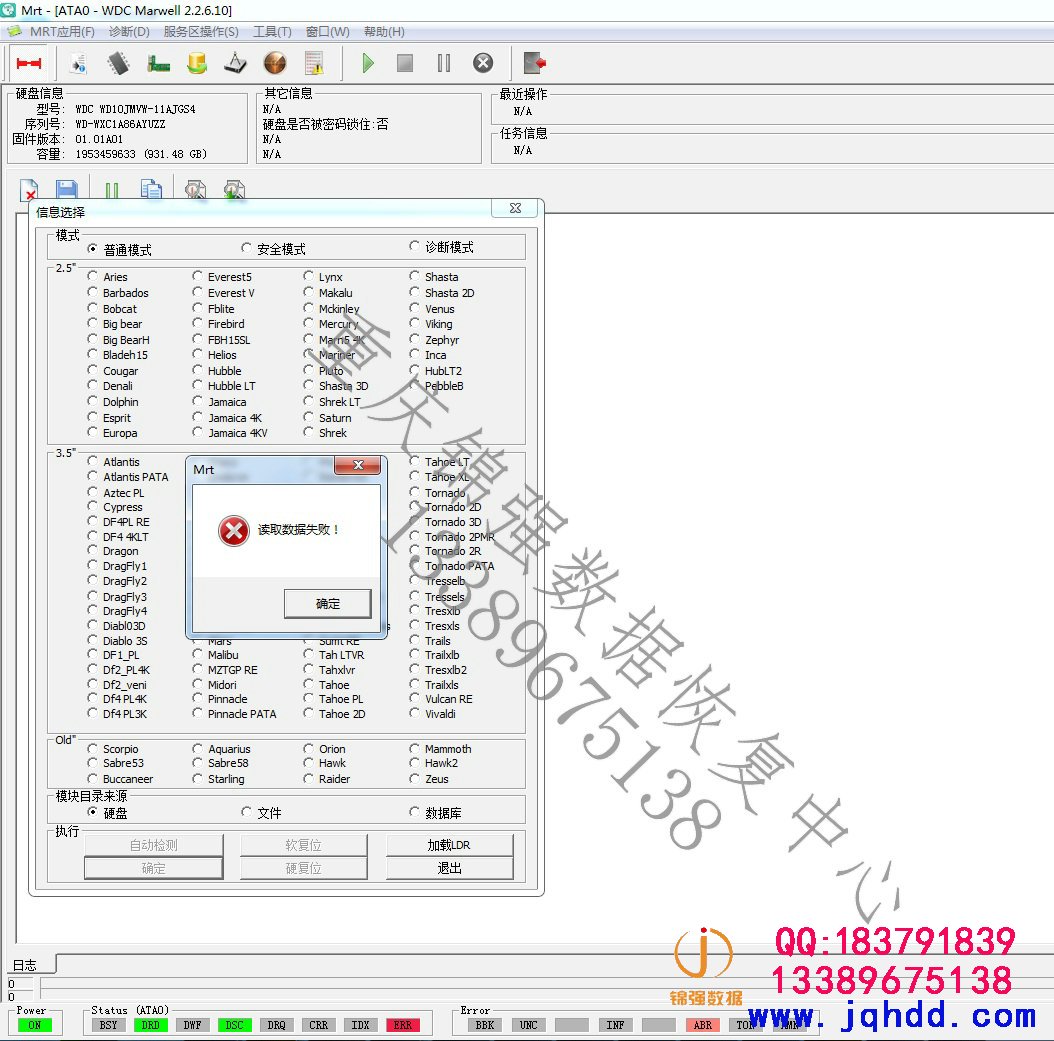Open the 工具(T) menu
The height and width of the screenshot is (1041, 1054).
coord(272,32)
